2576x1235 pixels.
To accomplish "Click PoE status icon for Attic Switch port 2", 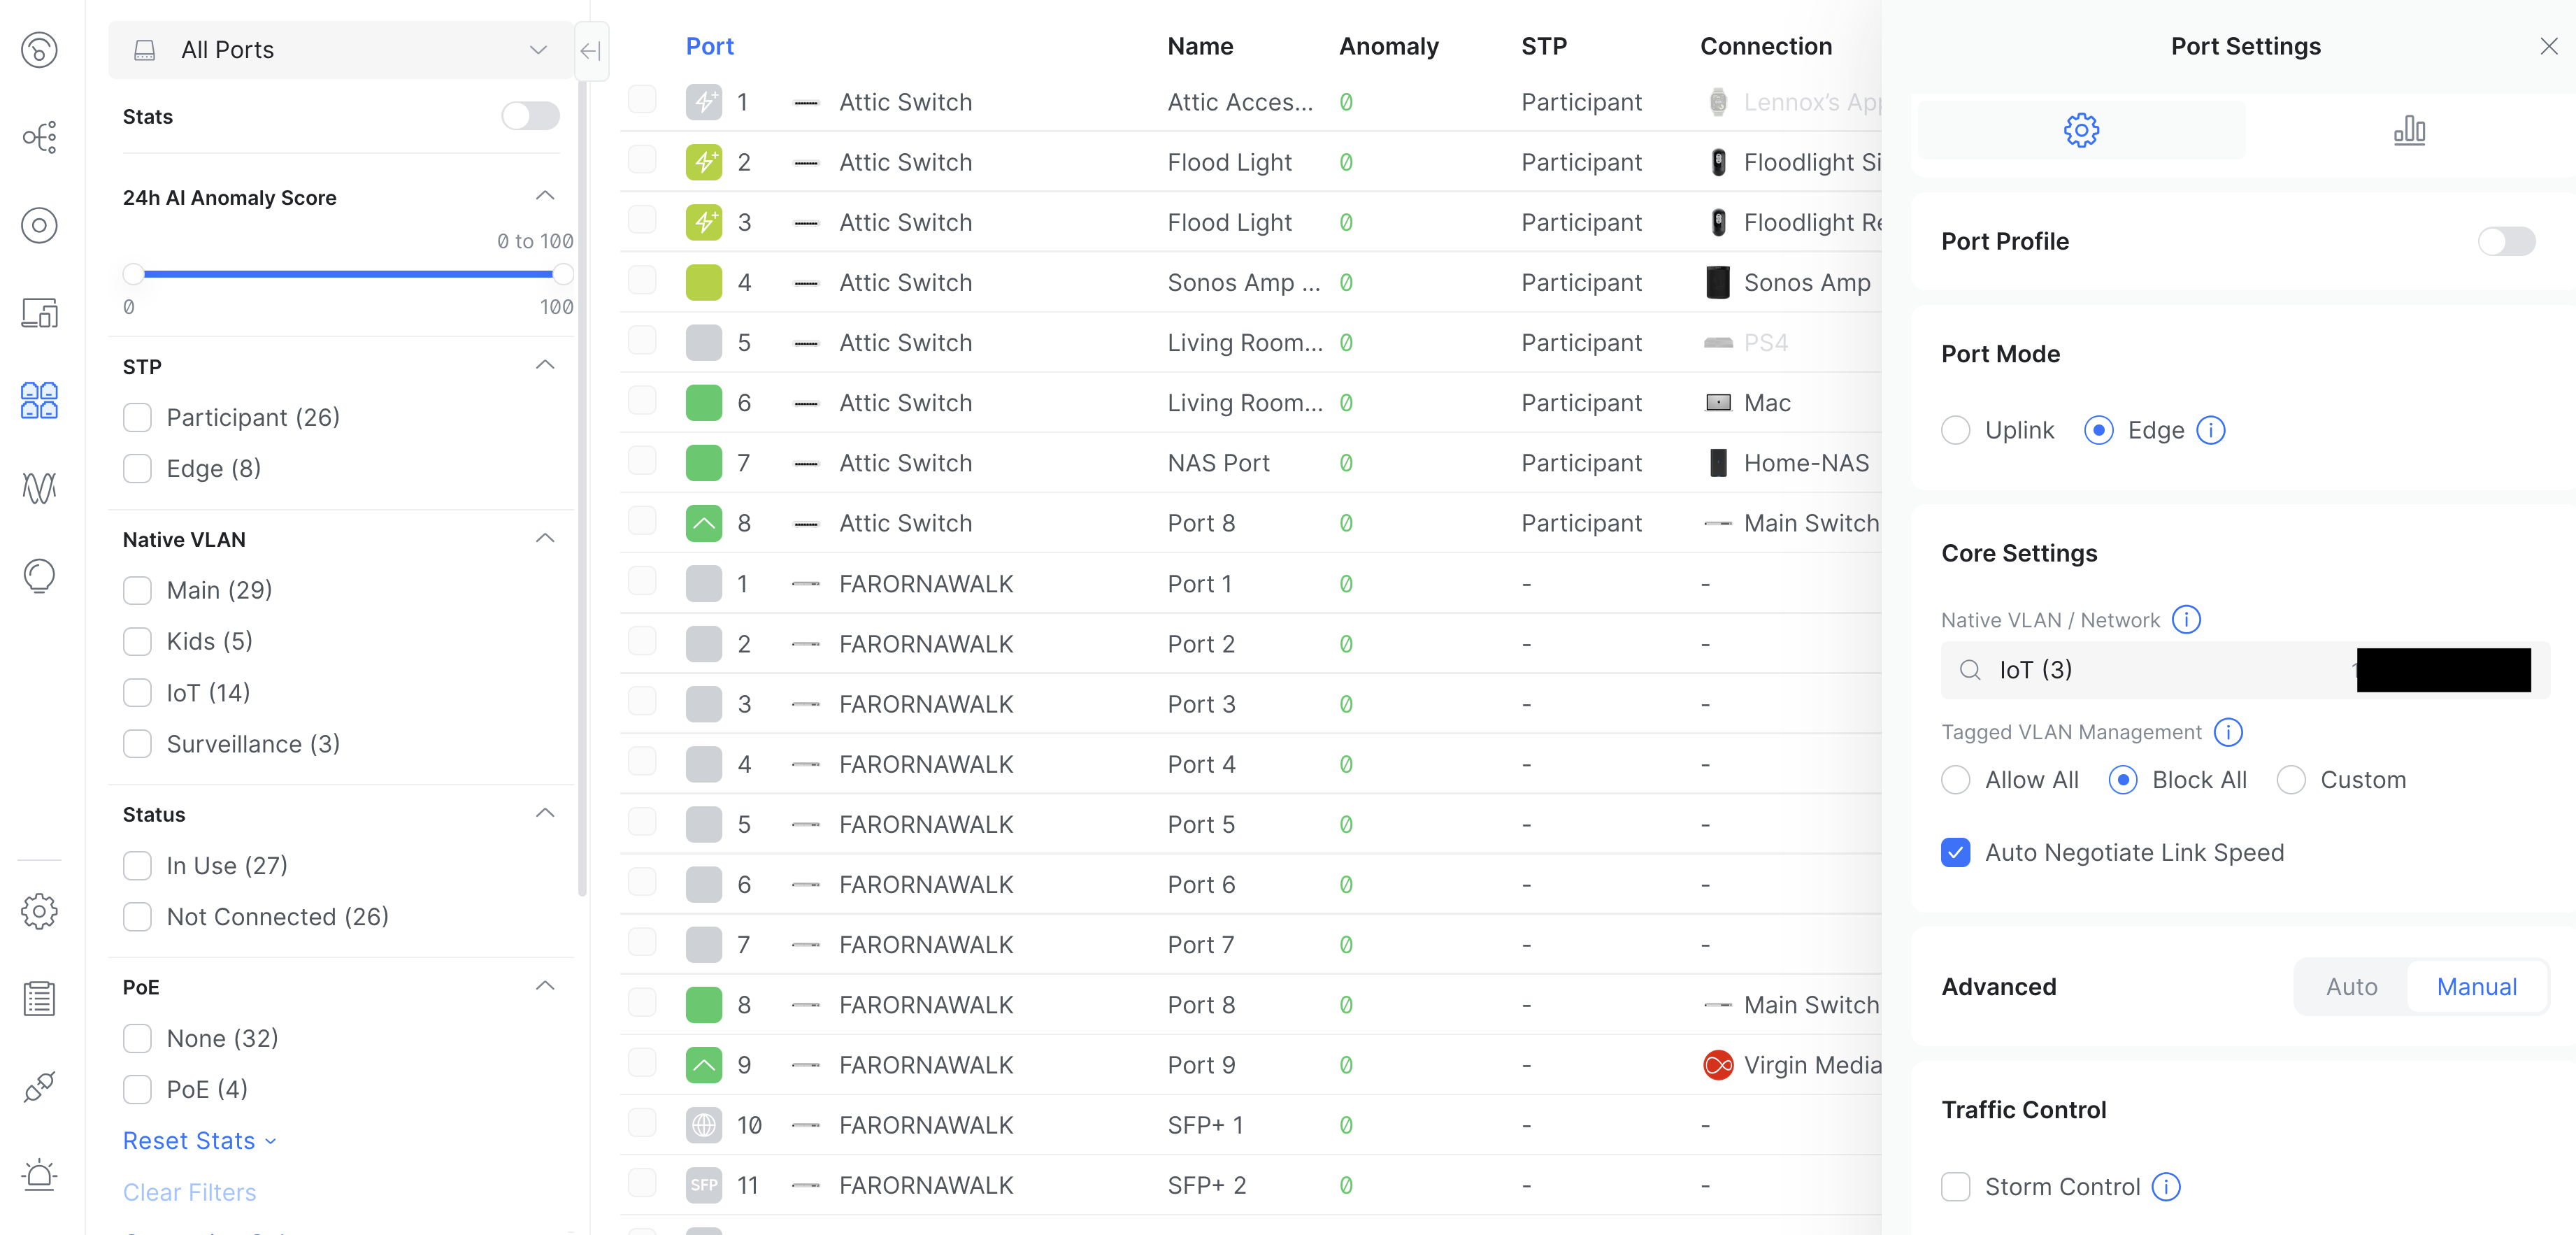I will [704, 162].
